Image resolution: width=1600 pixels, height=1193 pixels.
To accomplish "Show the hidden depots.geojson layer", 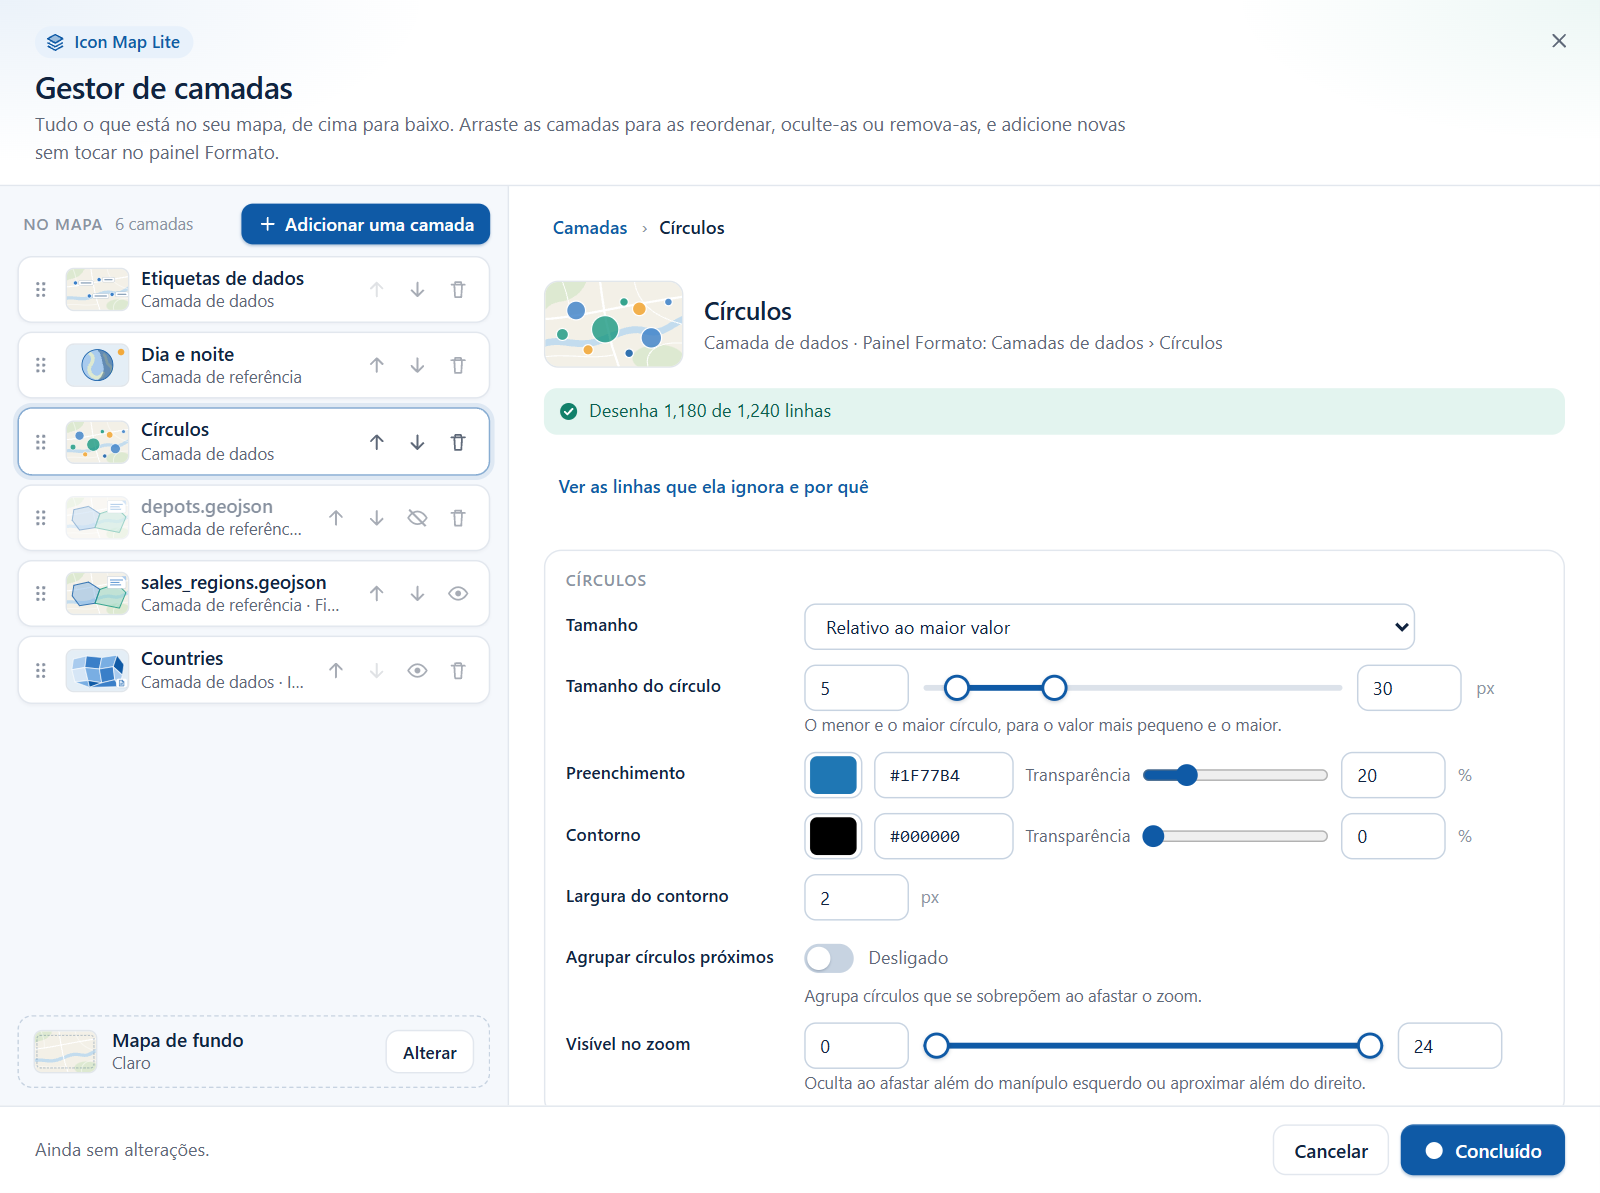I will point(417,518).
